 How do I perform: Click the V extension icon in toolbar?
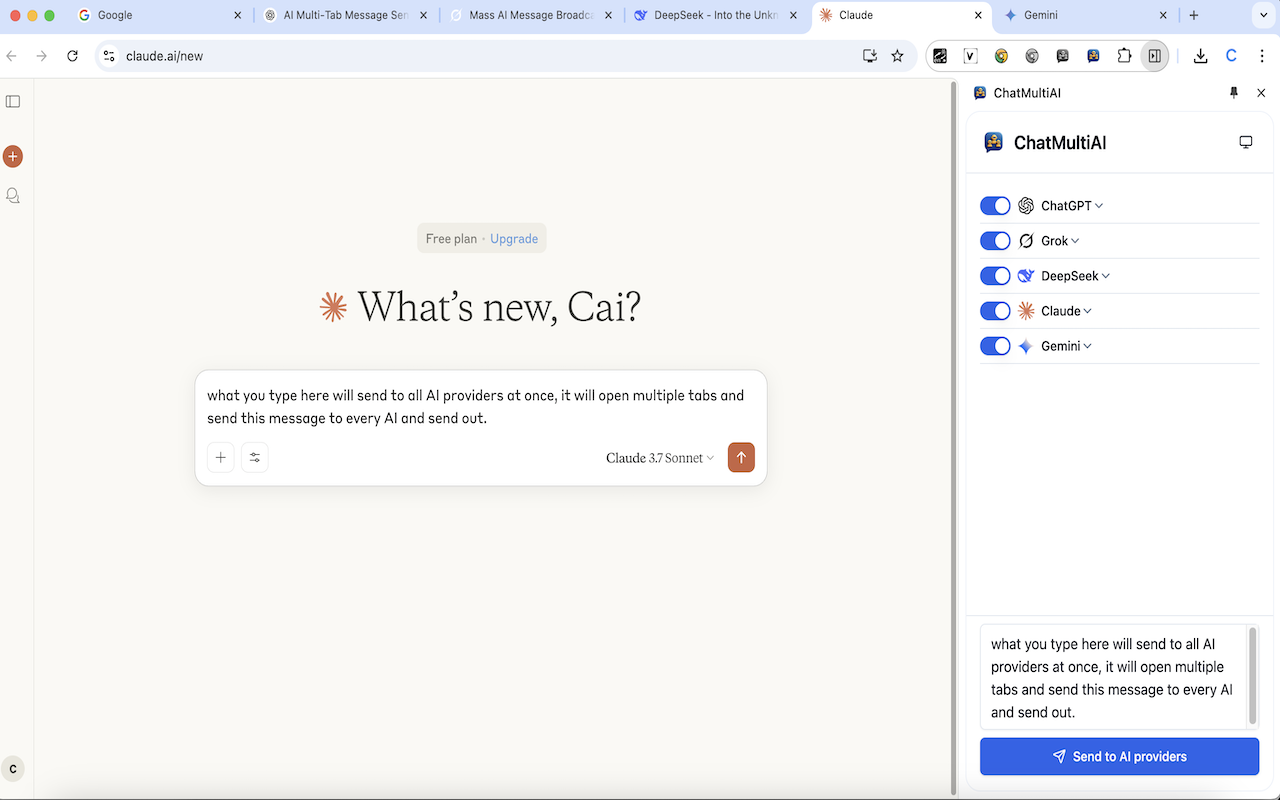(970, 56)
